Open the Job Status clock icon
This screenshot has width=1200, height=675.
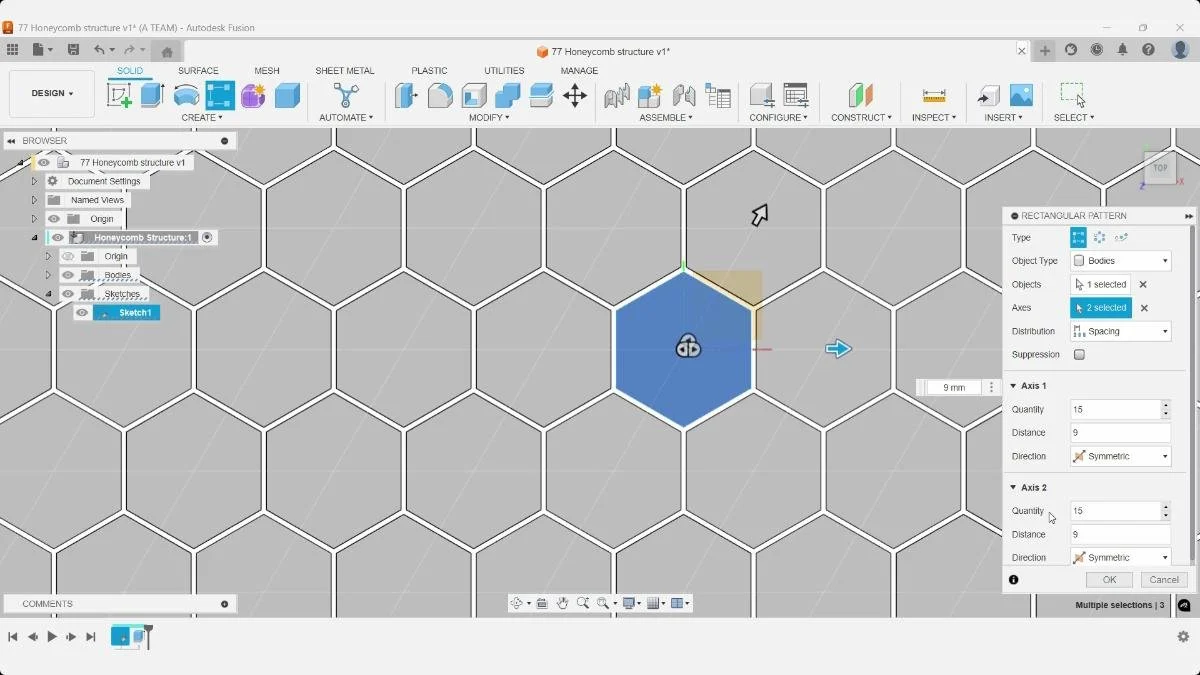click(1097, 50)
